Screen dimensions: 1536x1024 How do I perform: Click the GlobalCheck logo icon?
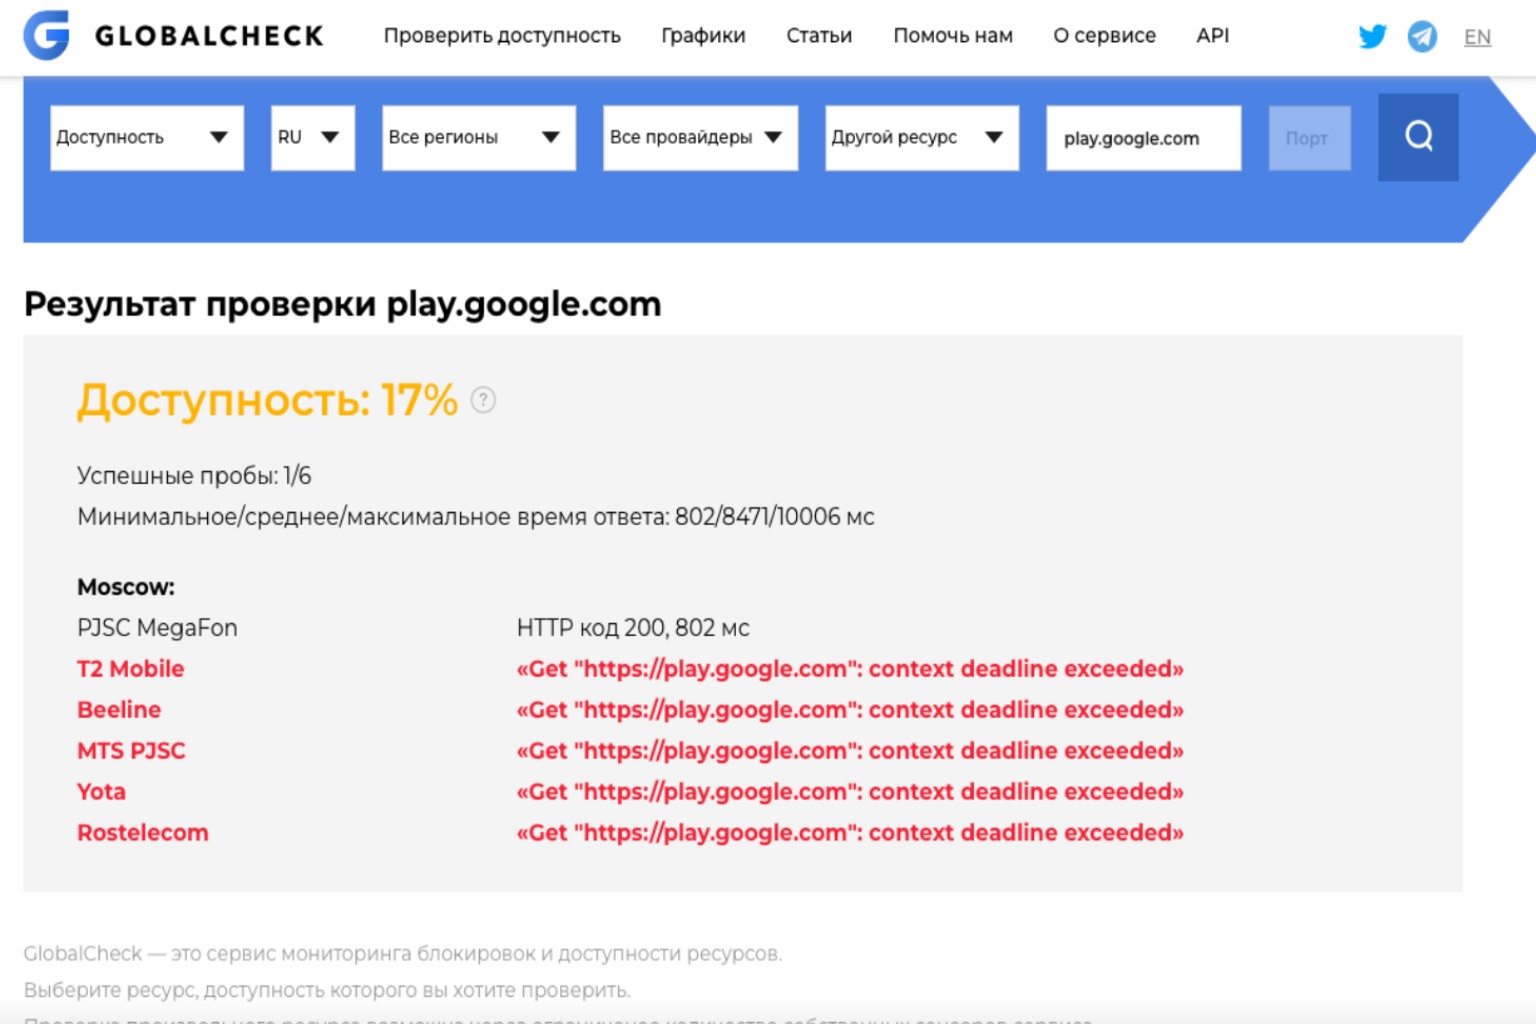(47, 35)
